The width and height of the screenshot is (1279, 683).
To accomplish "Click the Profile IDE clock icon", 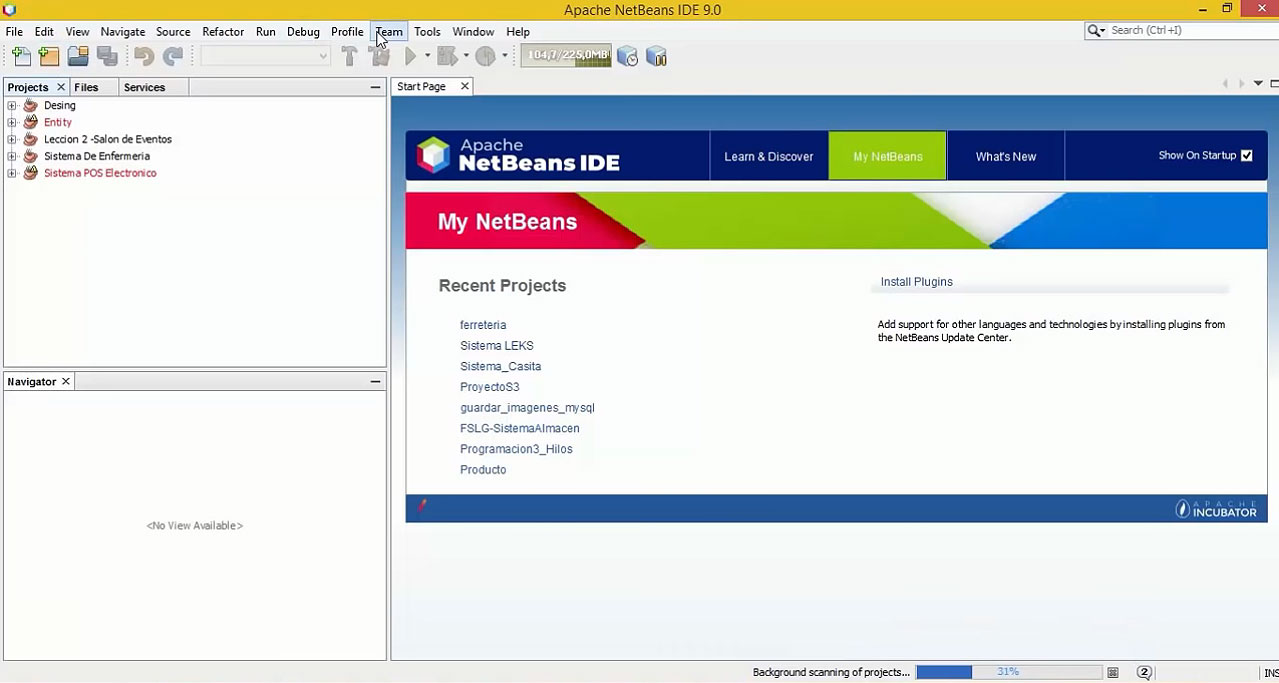I will coord(627,57).
